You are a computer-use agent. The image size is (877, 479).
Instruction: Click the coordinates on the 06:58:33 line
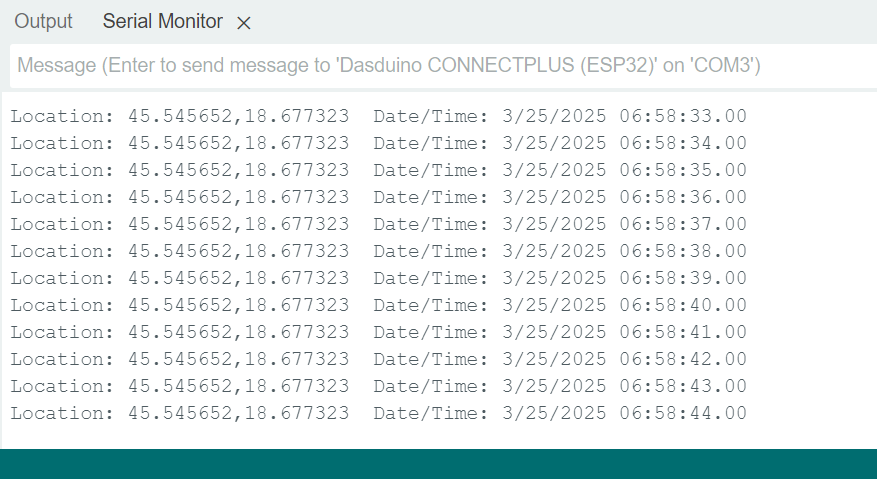(x=238, y=116)
